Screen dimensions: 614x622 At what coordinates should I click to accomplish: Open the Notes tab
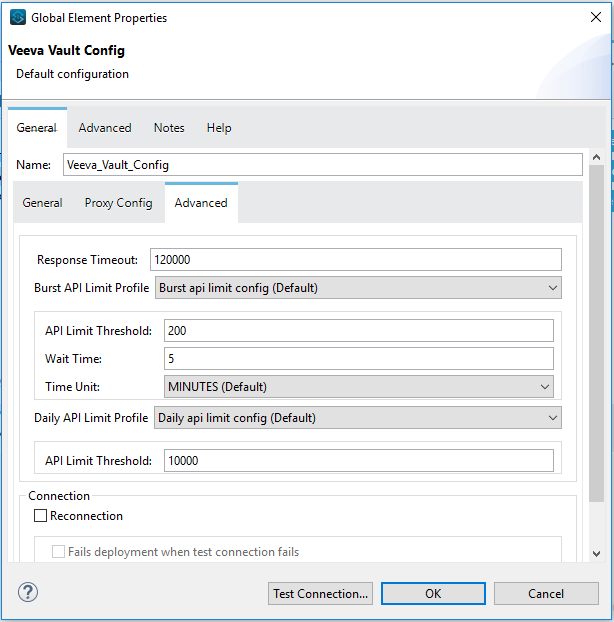click(x=169, y=128)
